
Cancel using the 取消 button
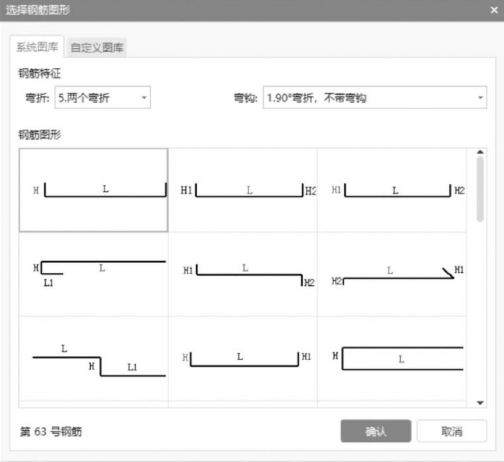tap(452, 431)
